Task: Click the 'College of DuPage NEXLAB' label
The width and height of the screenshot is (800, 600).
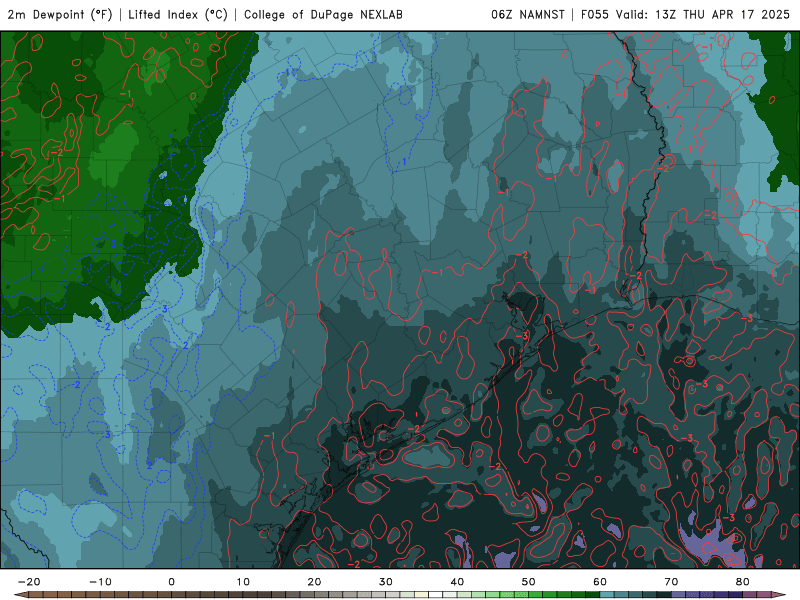Action: (x=323, y=15)
